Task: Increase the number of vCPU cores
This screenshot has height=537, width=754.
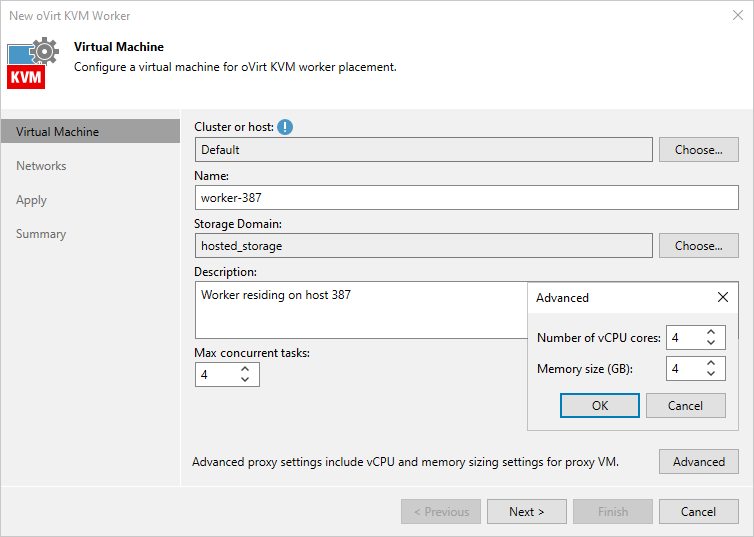Action: (710, 333)
